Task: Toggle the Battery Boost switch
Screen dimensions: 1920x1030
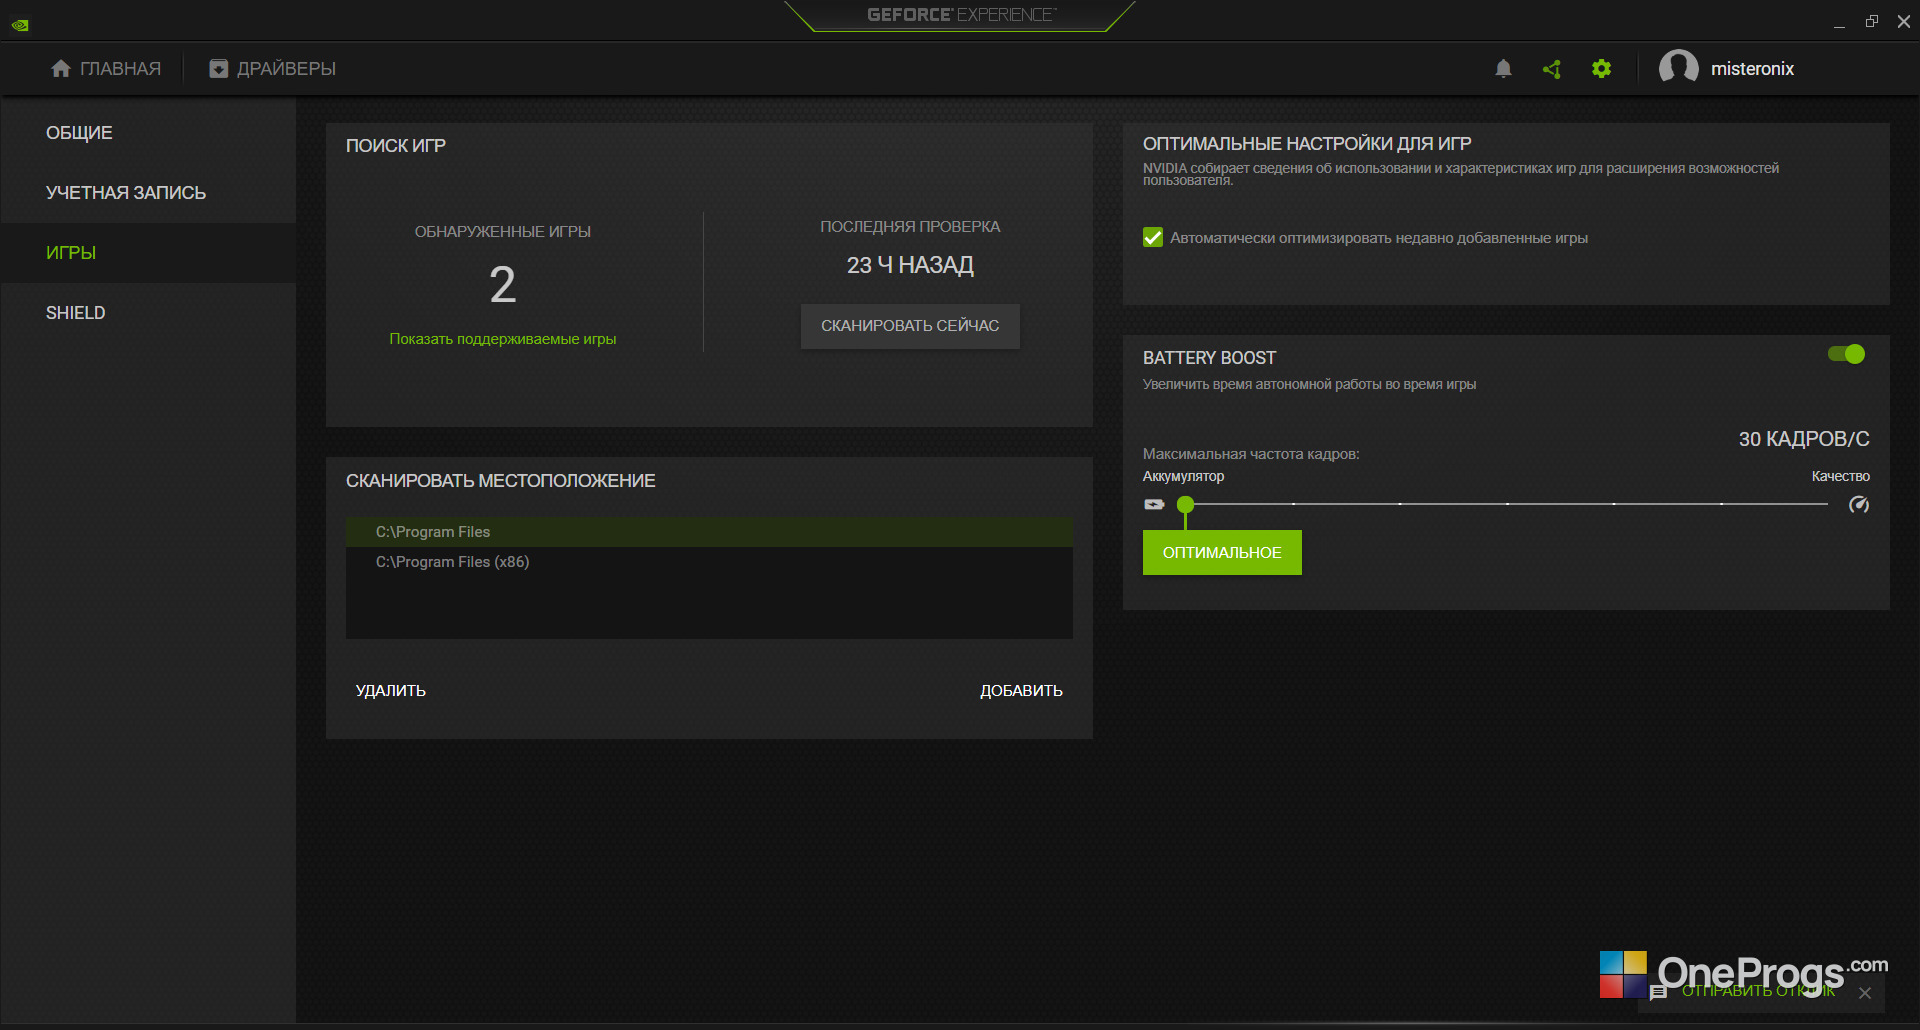Action: [x=1846, y=354]
